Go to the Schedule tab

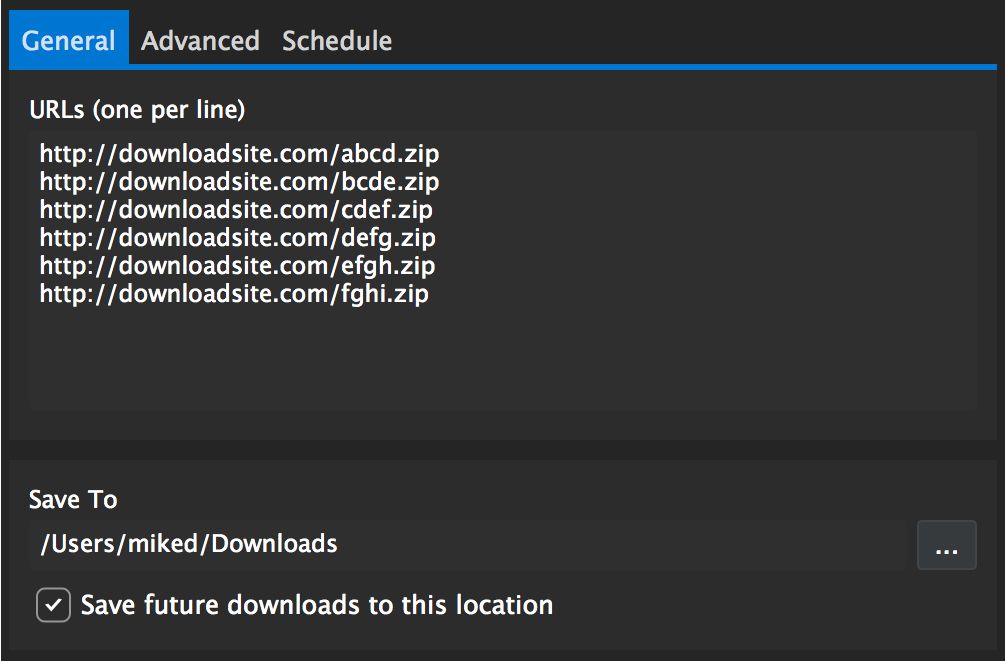pos(337,41)
